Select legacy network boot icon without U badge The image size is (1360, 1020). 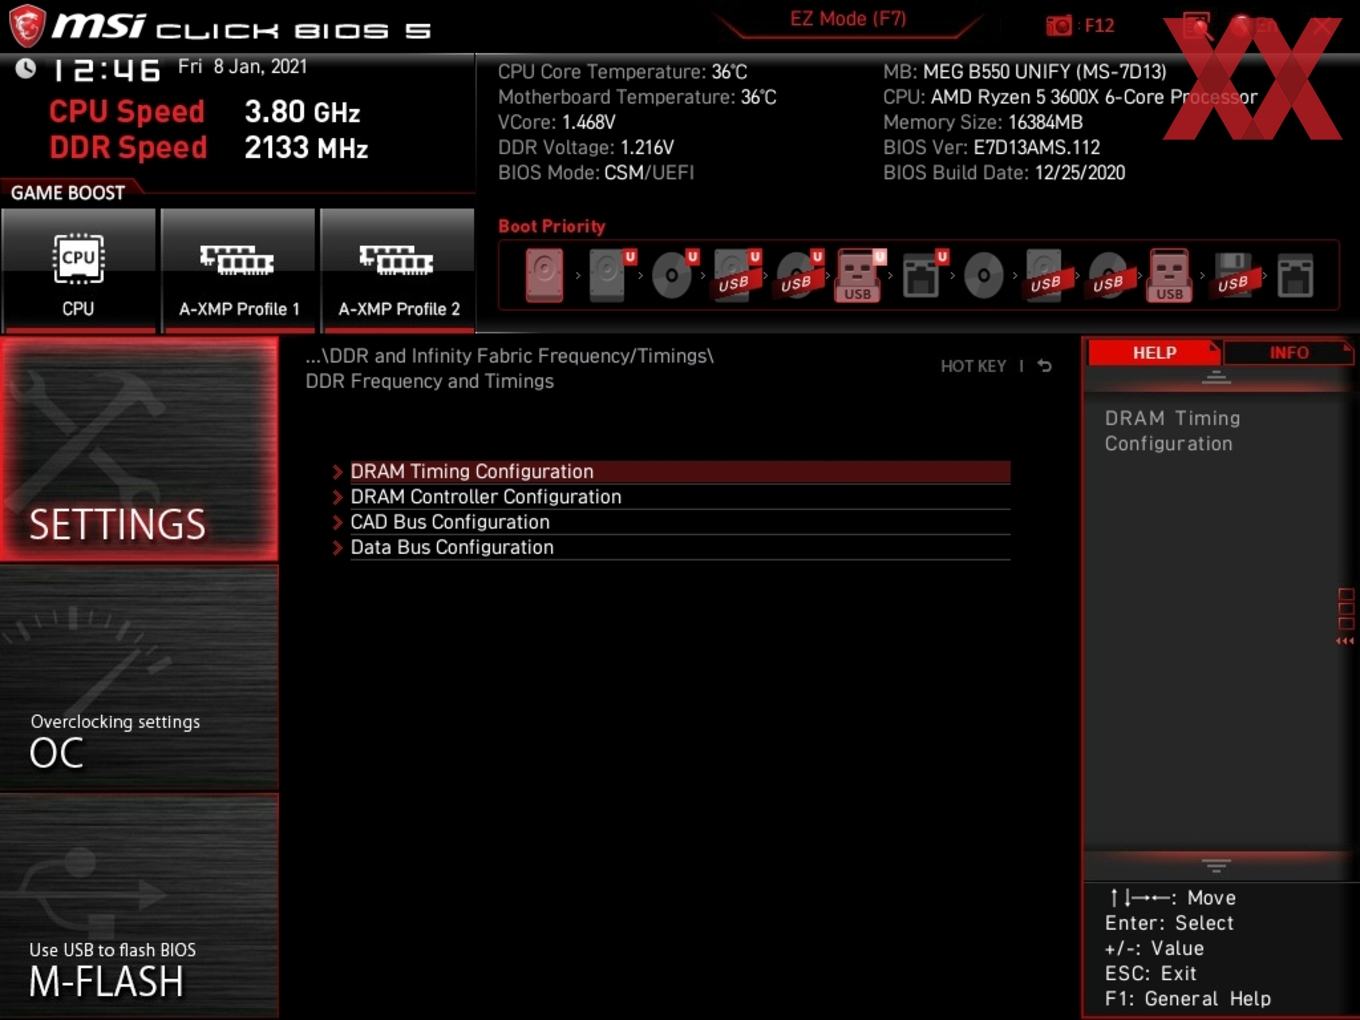tap(1295, 276)
